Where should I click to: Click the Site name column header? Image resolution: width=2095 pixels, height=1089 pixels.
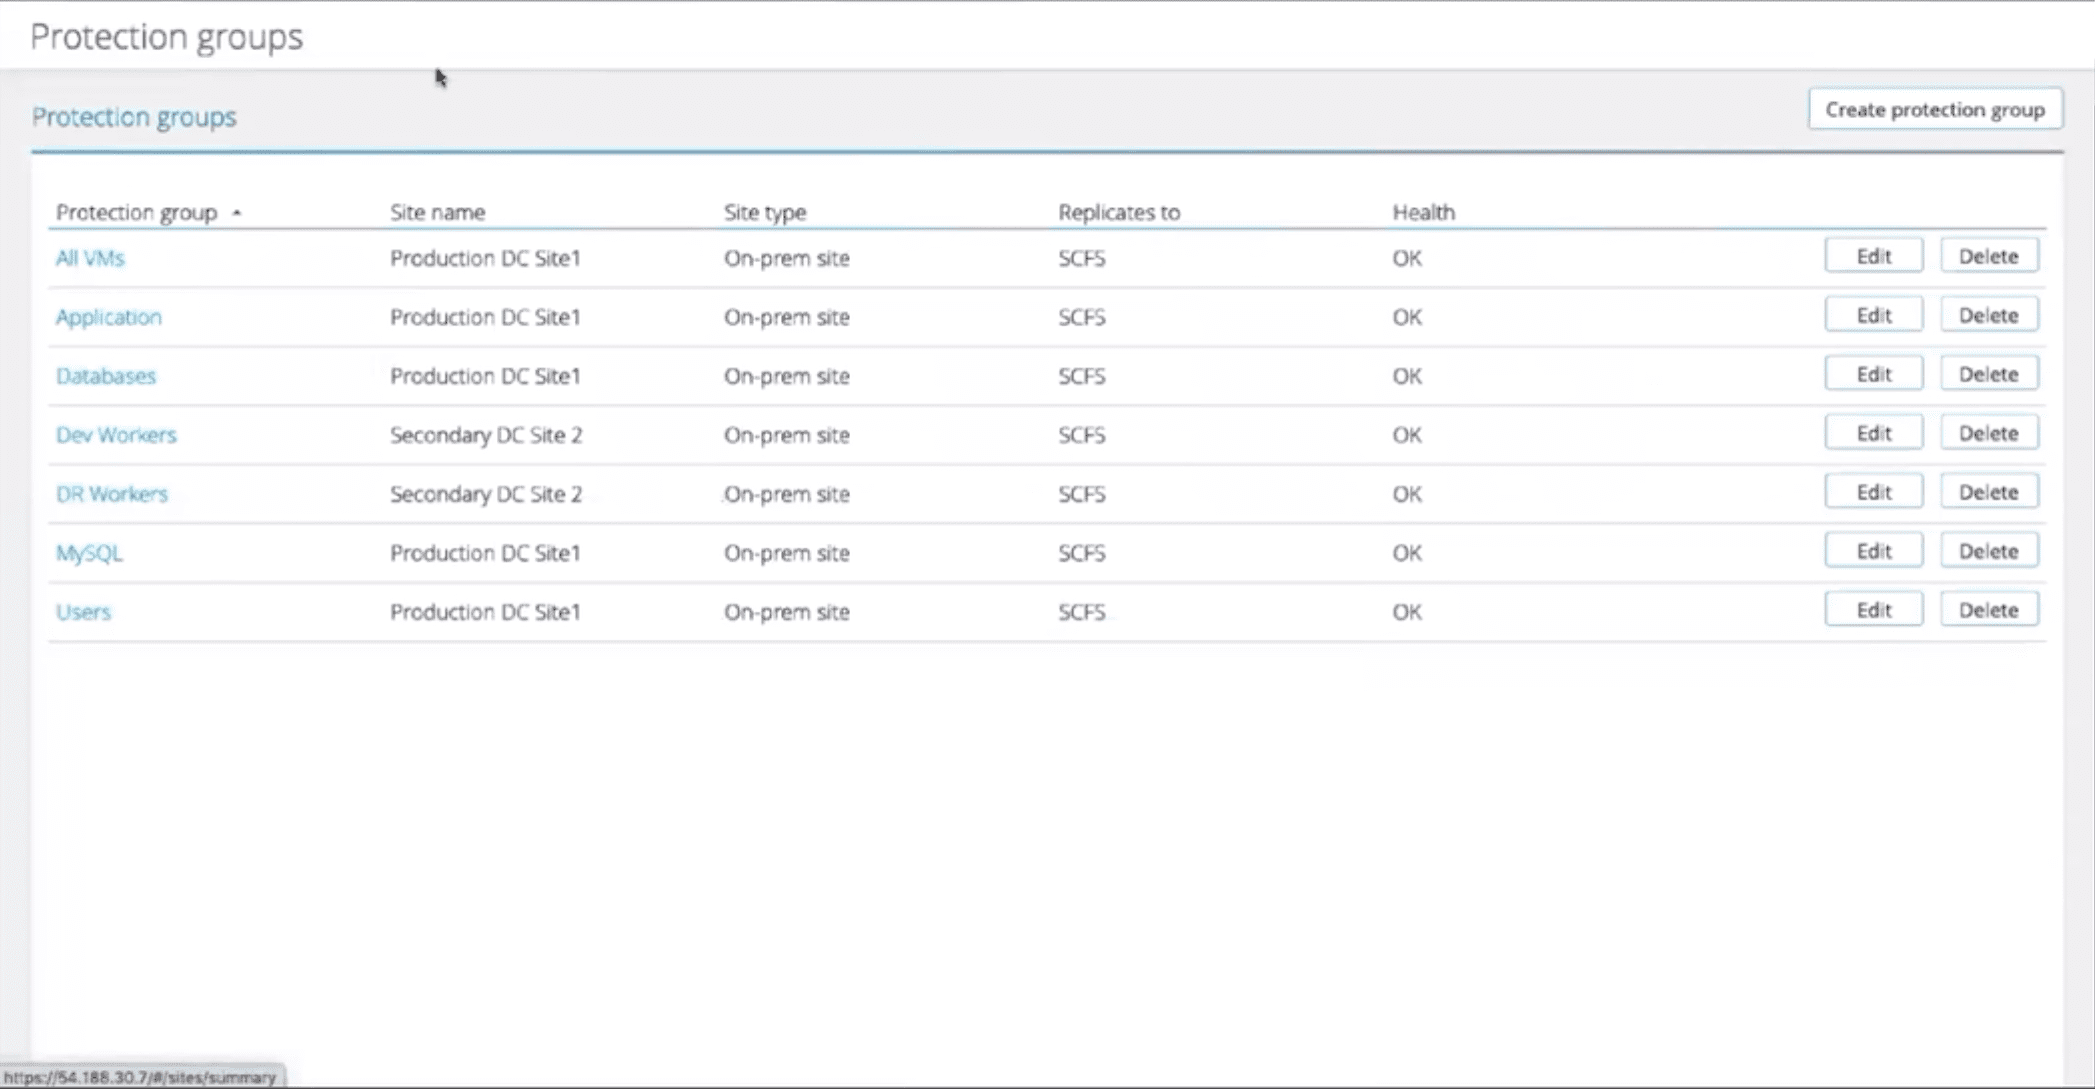(x=437, y=212)
